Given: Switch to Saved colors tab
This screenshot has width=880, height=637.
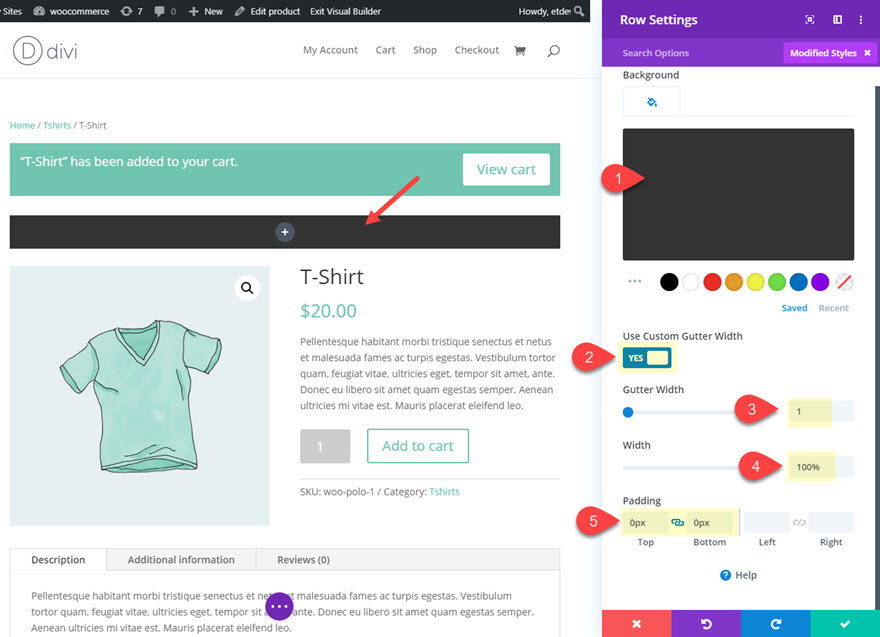Looking at the screenshot, I should pos(794,308).
